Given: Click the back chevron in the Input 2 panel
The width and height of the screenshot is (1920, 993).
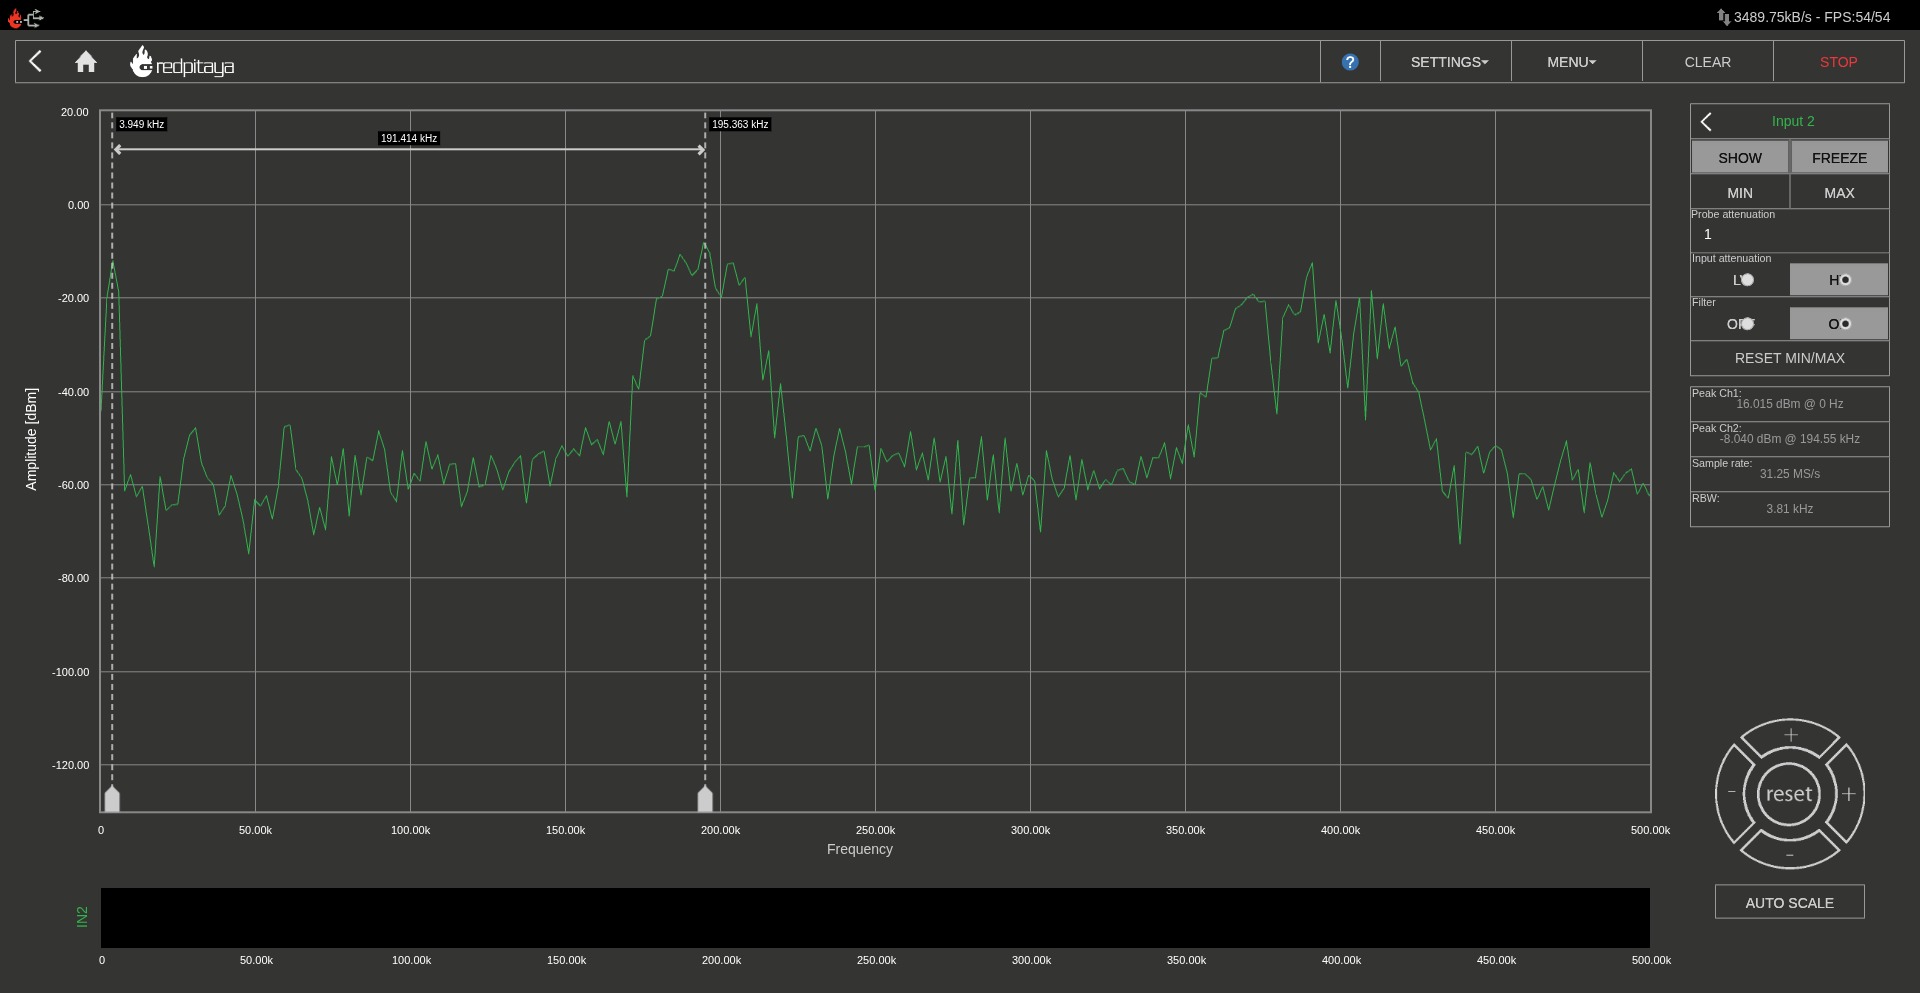Looking at the screenshot, I should pos(1706,121).
